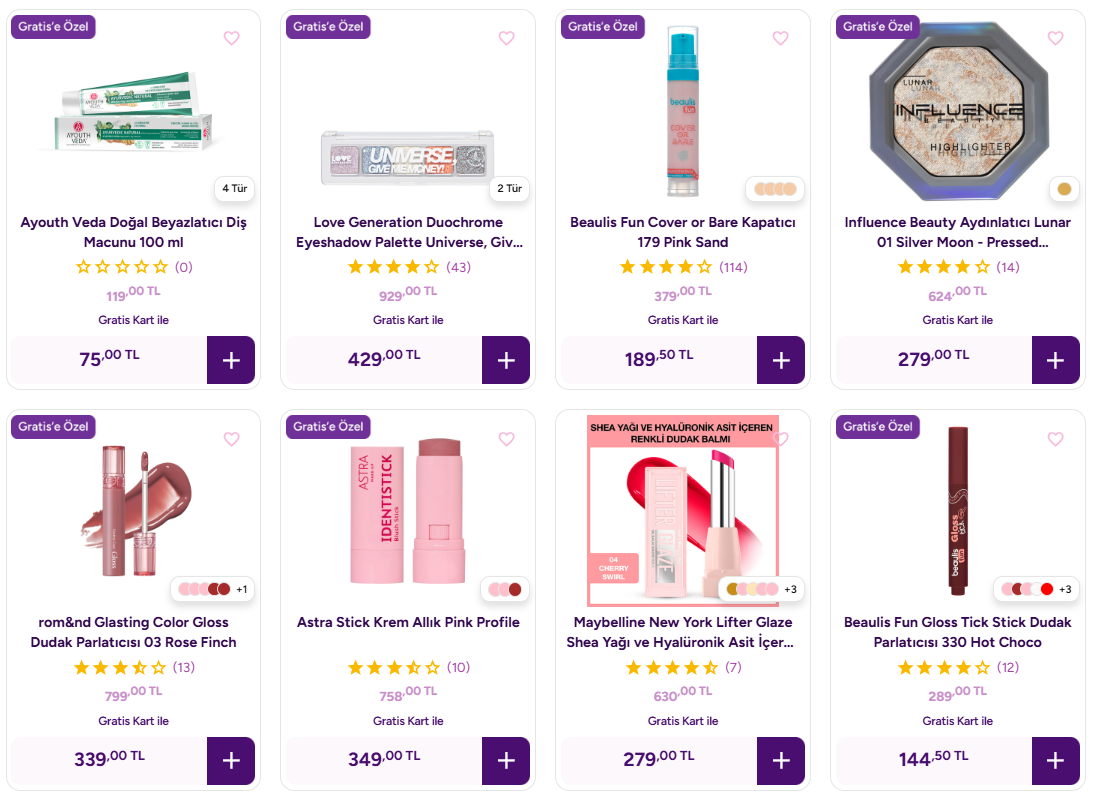Image resolution: width=1104 pixels, height=798 pixels.
Task: Open Beaulis Fun Cover or Bare product title
Action: 683,232
